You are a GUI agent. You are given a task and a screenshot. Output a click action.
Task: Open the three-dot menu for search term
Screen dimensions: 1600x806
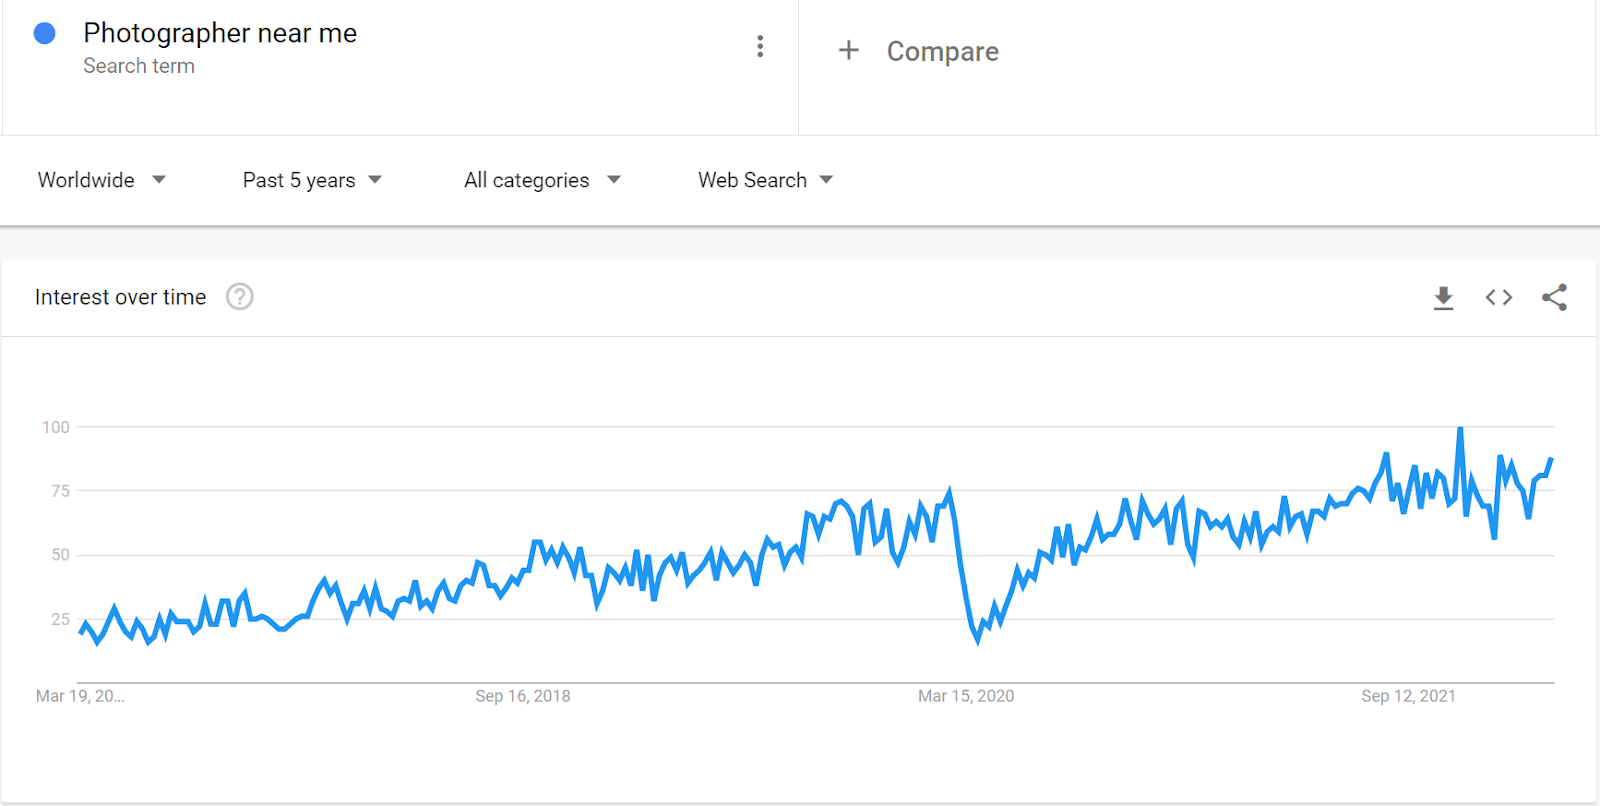point(760,46)
